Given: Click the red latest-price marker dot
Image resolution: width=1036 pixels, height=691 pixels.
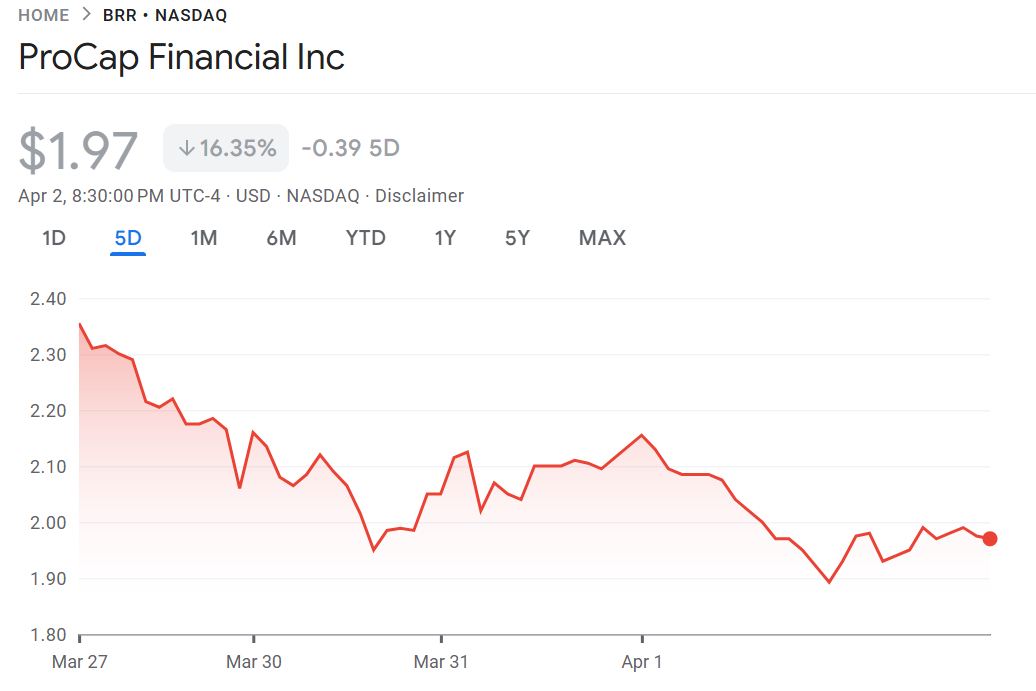Looking at the screenshot, I should point(990,538).
